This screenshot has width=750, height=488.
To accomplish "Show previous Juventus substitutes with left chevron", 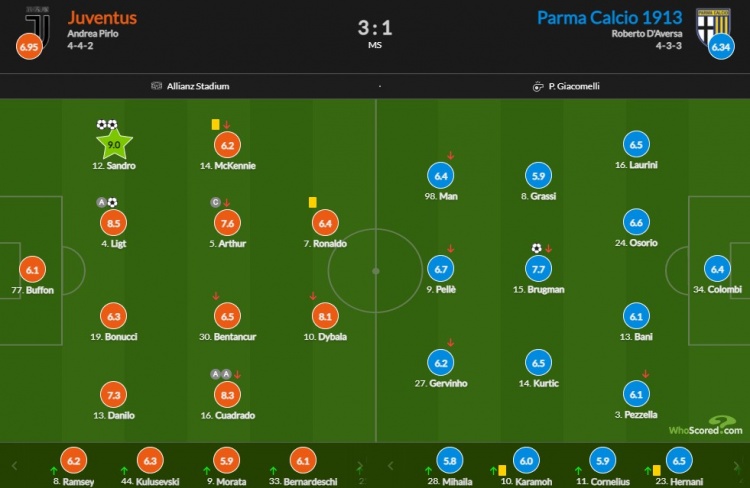I will coord(14,466).
